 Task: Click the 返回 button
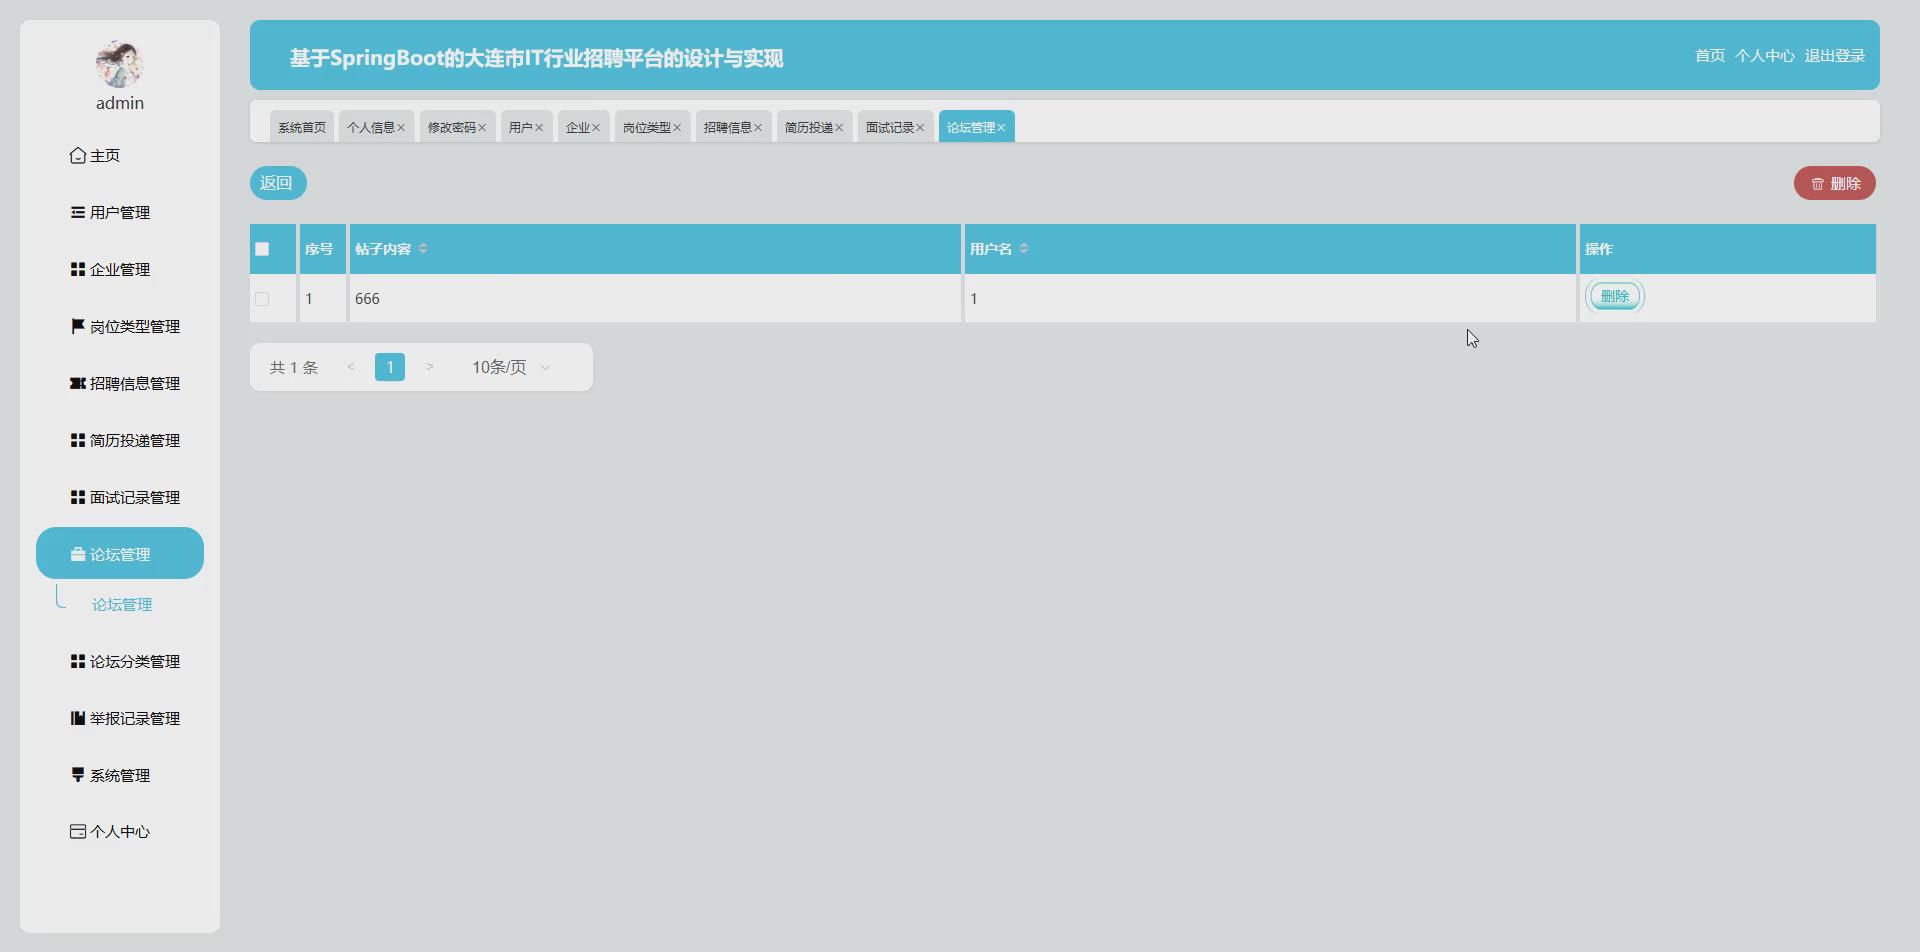point(278,183)
